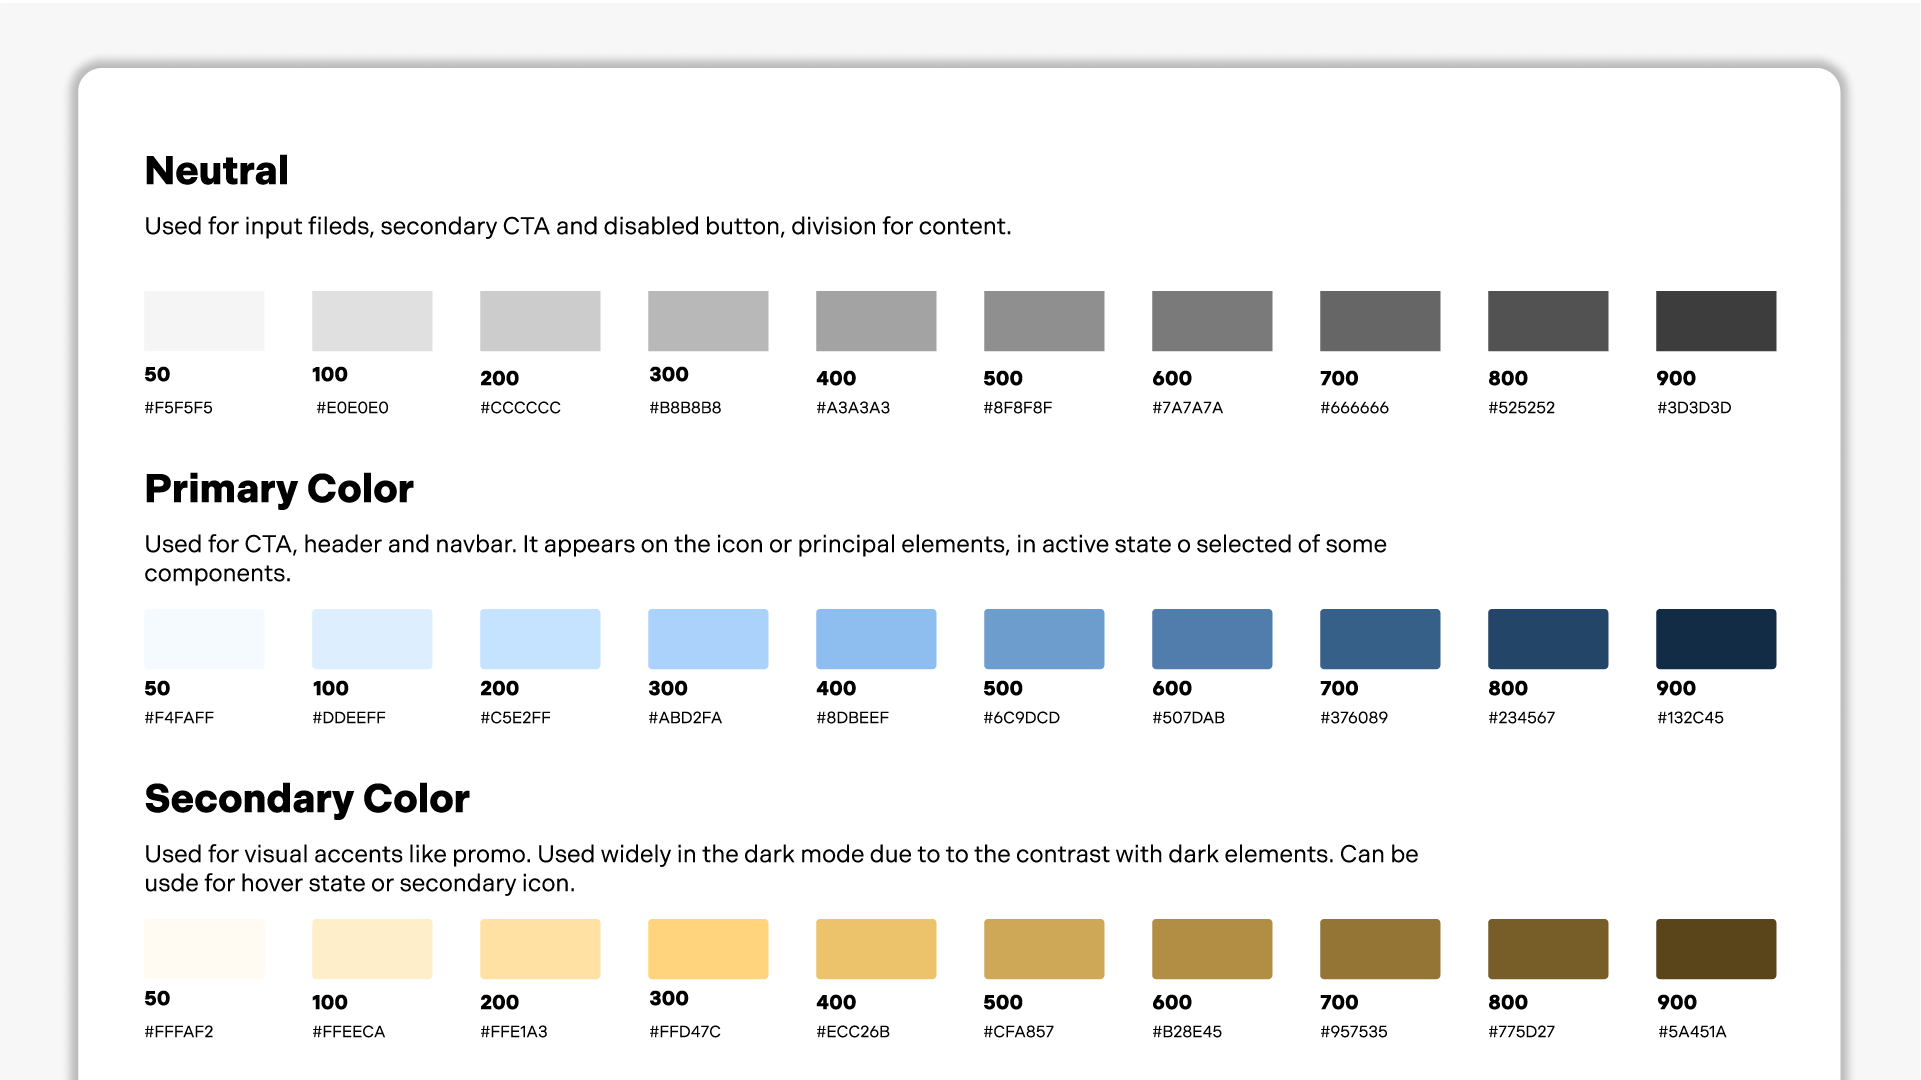Click the Neutral section heading
Screen dimensions: 1921x1080
(217, 171)
